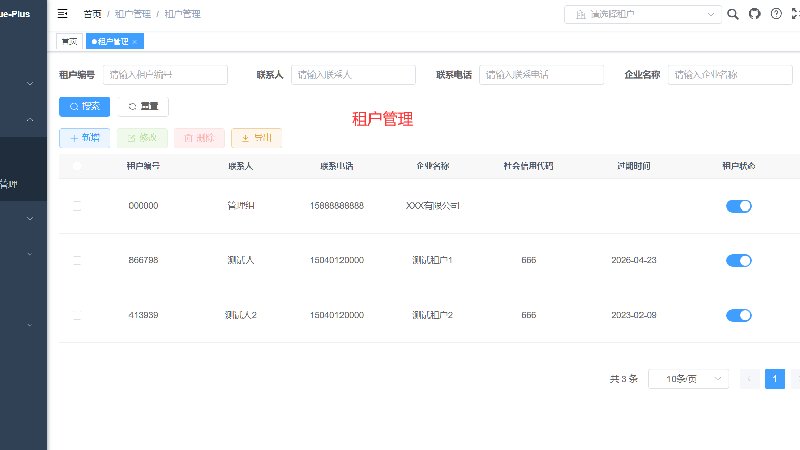Click the 2026-04-23 expiry date cell

point(634,260)
